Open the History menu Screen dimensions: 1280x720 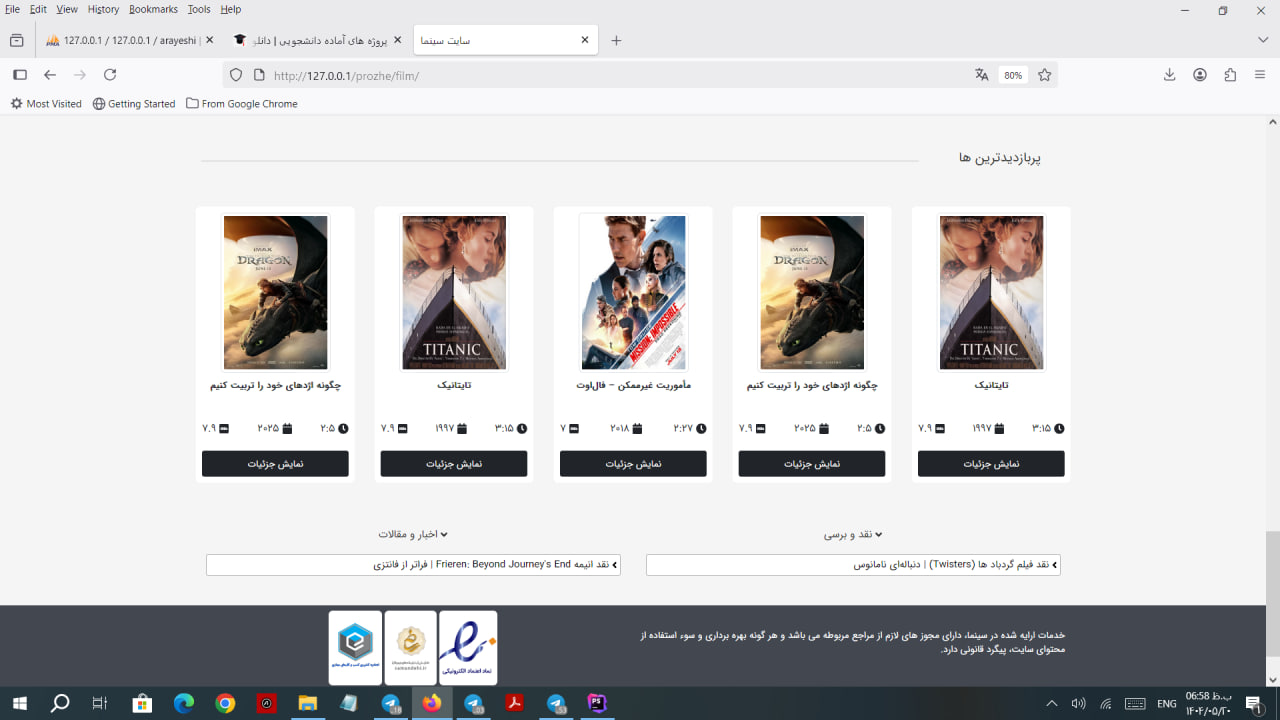tap(103, 9)
